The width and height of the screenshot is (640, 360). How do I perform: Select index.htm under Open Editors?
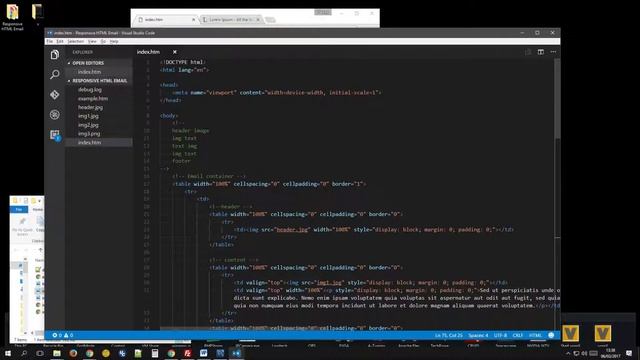[x=89, y=72]
